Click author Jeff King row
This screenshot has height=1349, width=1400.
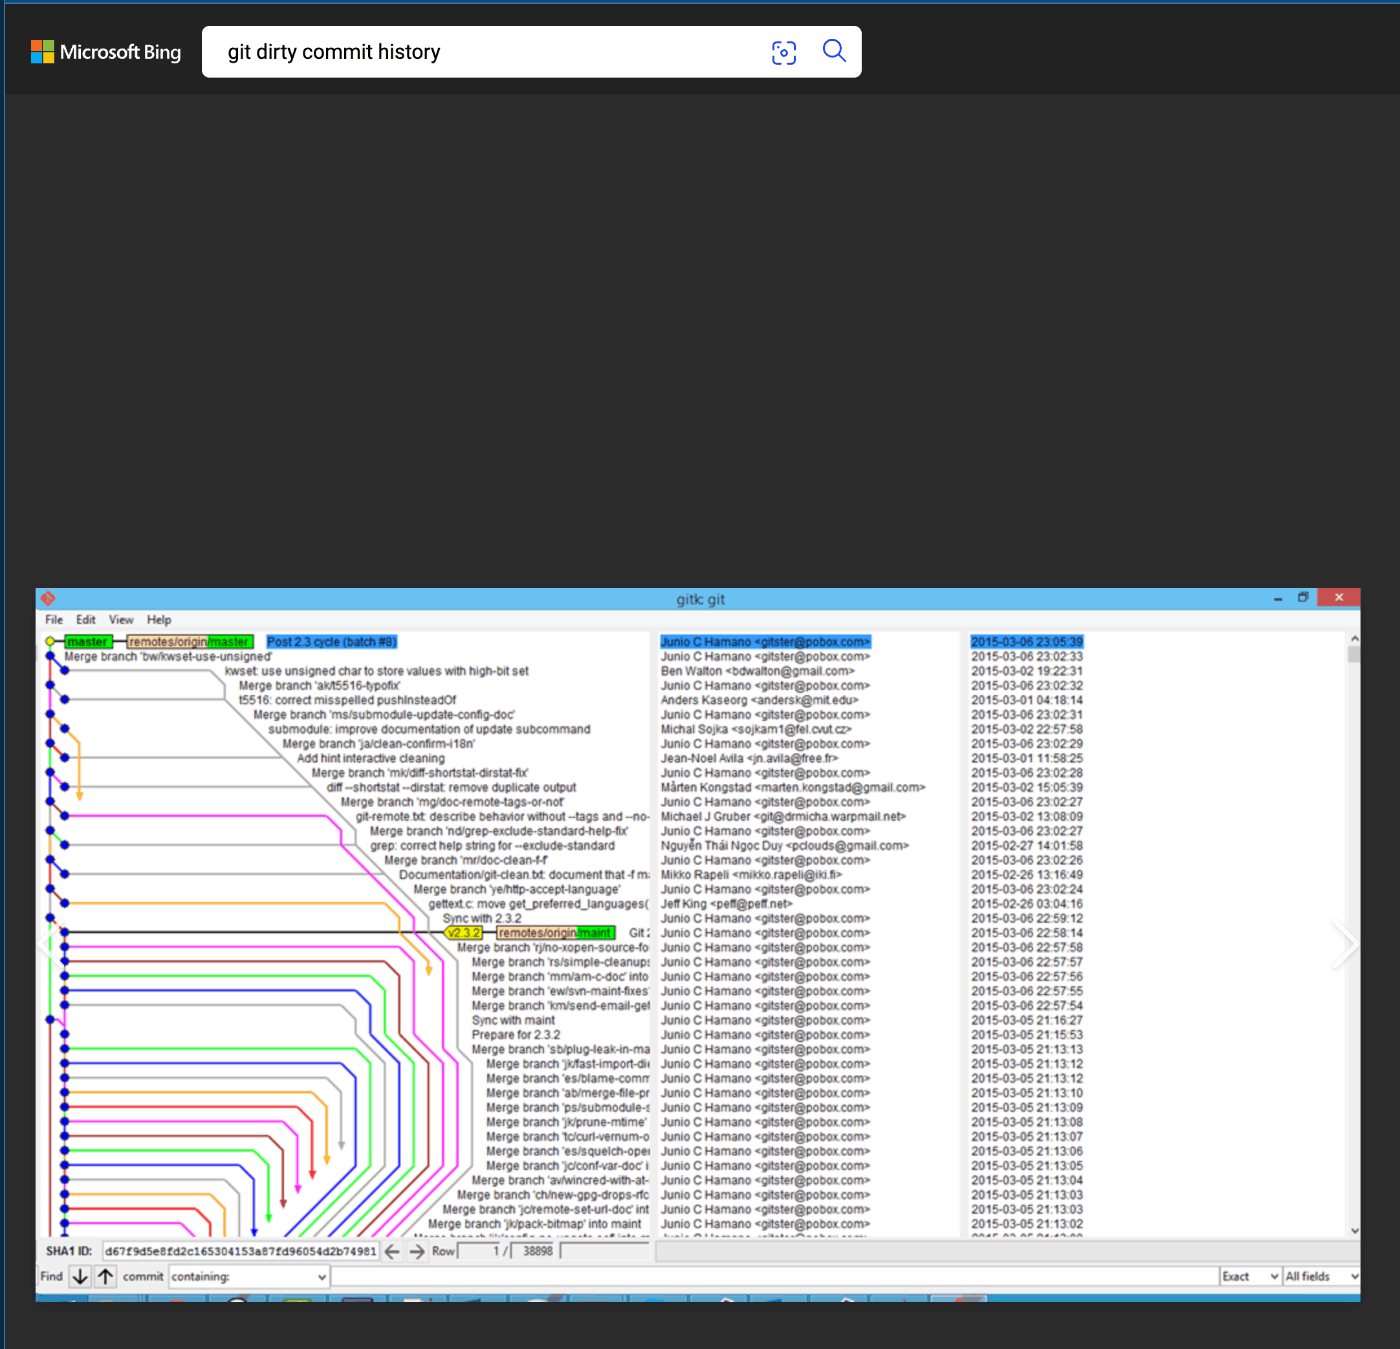point(726,904)
